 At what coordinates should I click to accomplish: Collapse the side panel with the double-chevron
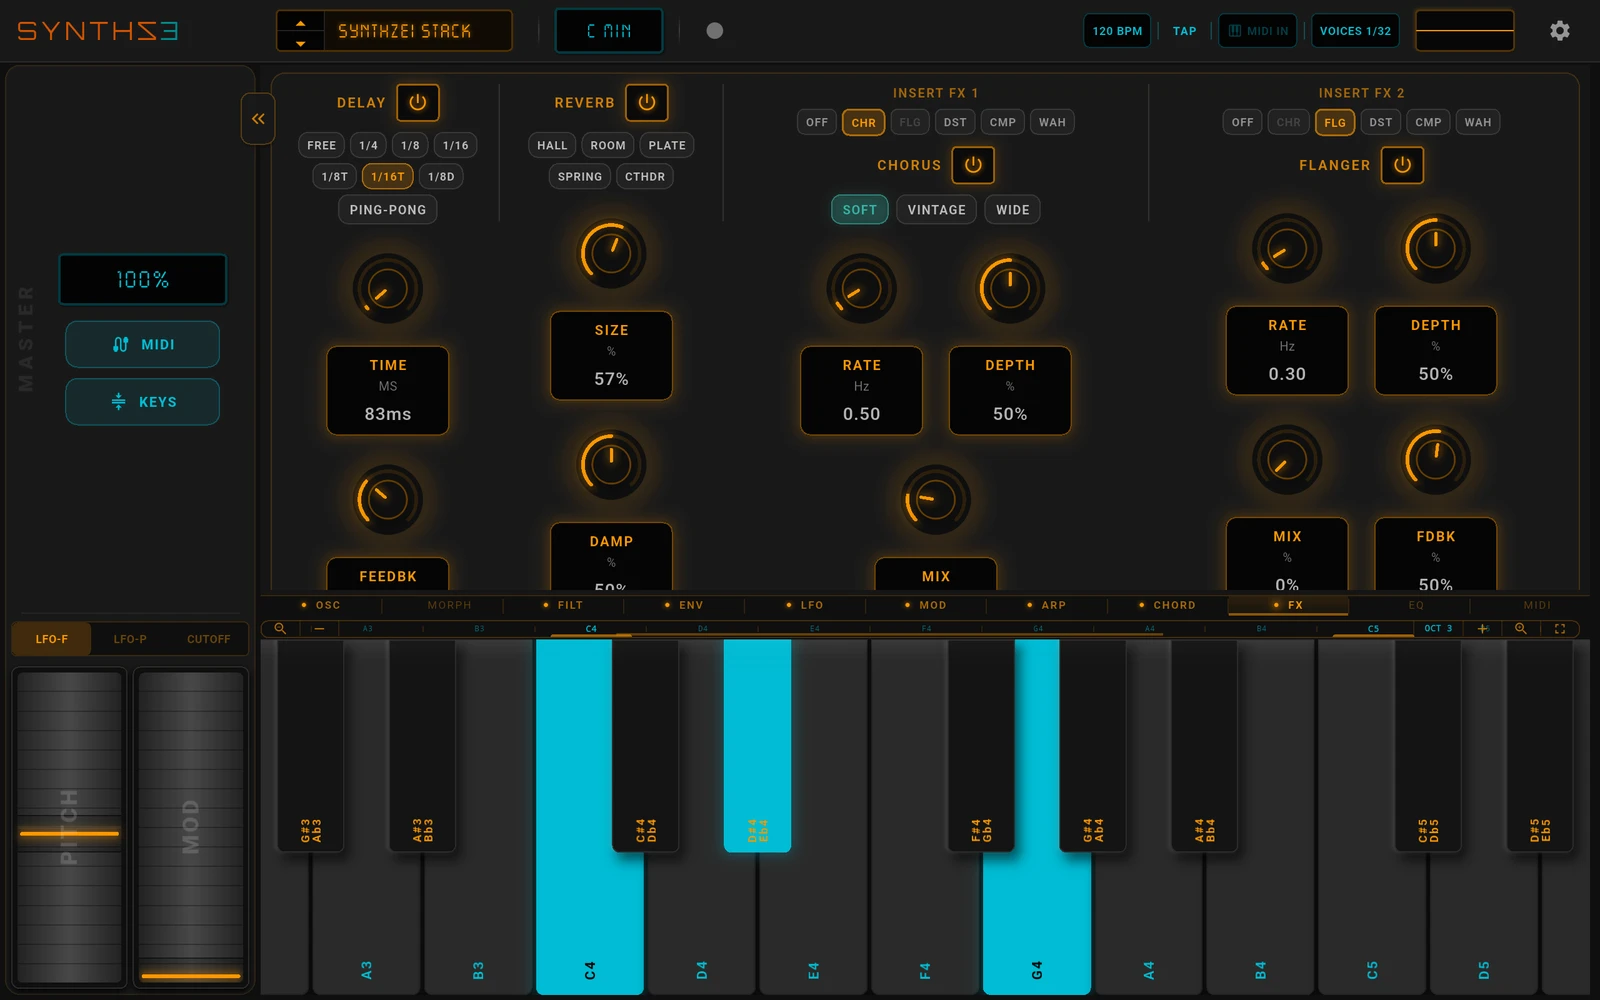click(258, 119)
